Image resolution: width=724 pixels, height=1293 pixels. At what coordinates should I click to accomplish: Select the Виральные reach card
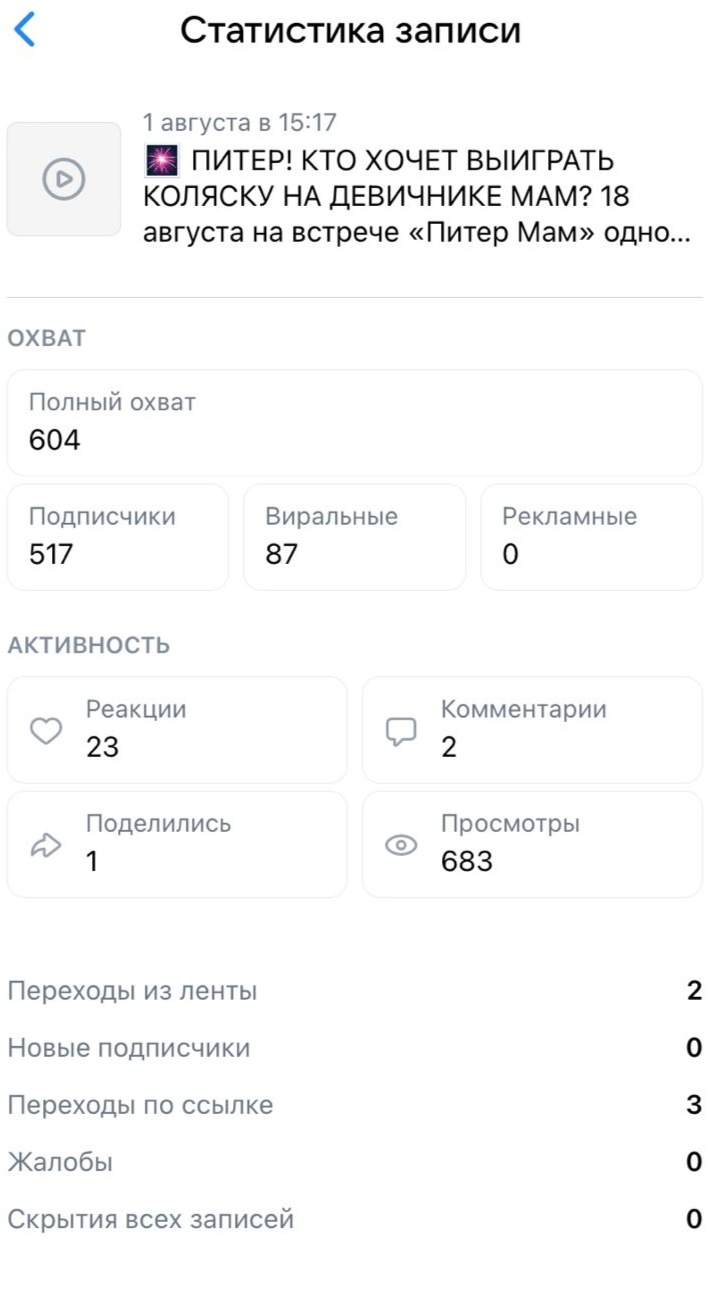[x=355, y=537]
